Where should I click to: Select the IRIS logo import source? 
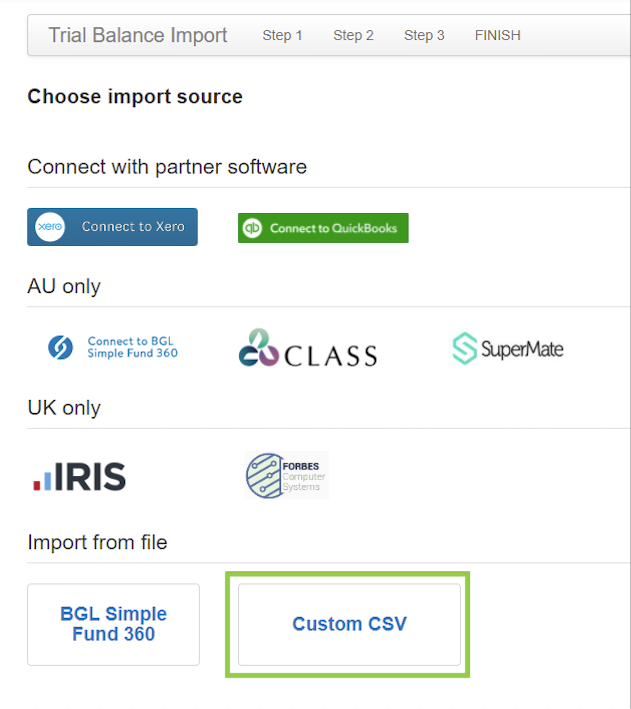click(80, 476)
